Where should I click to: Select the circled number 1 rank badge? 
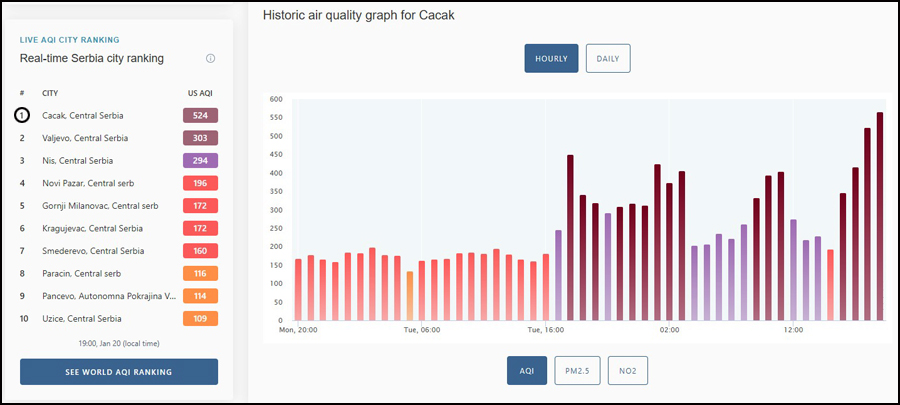pos(22,116)
